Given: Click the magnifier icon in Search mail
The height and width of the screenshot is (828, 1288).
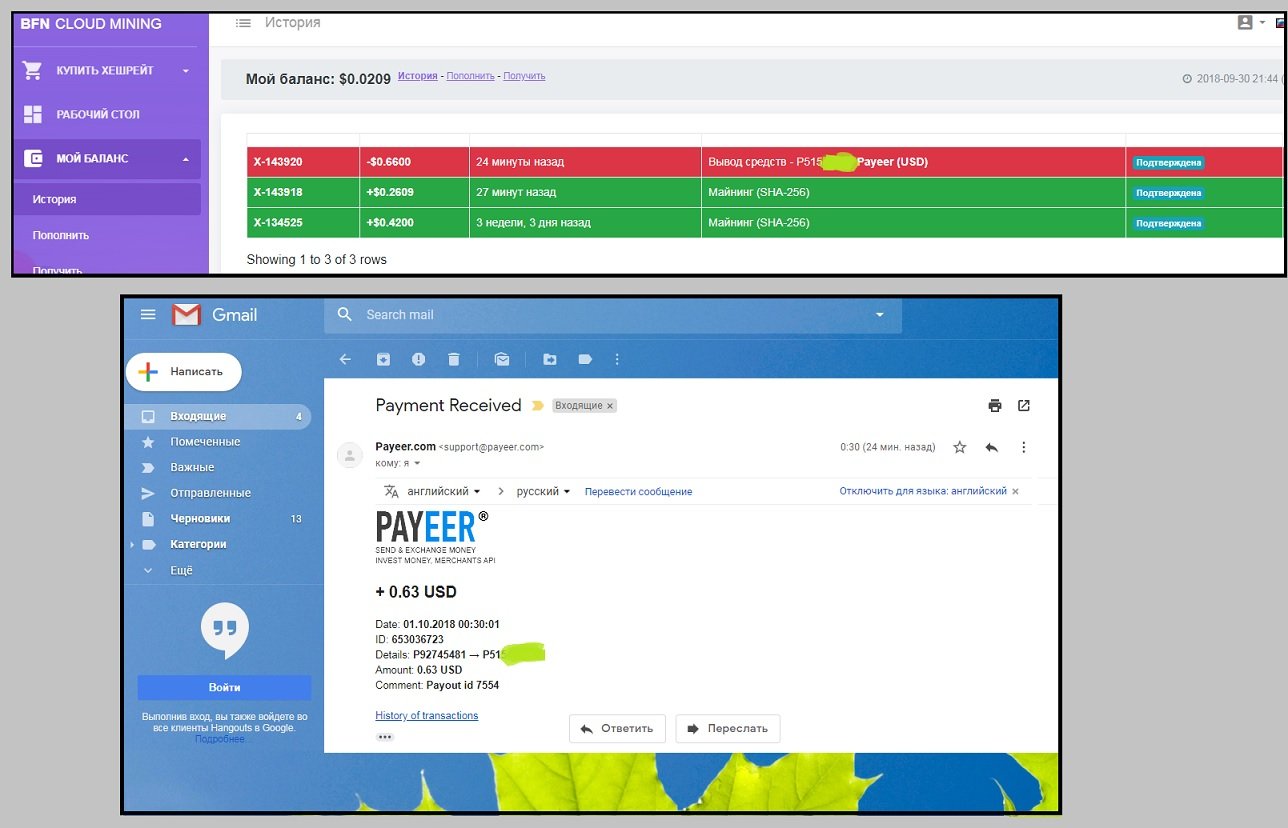Looking at the screenshot, I should (345, 314).
